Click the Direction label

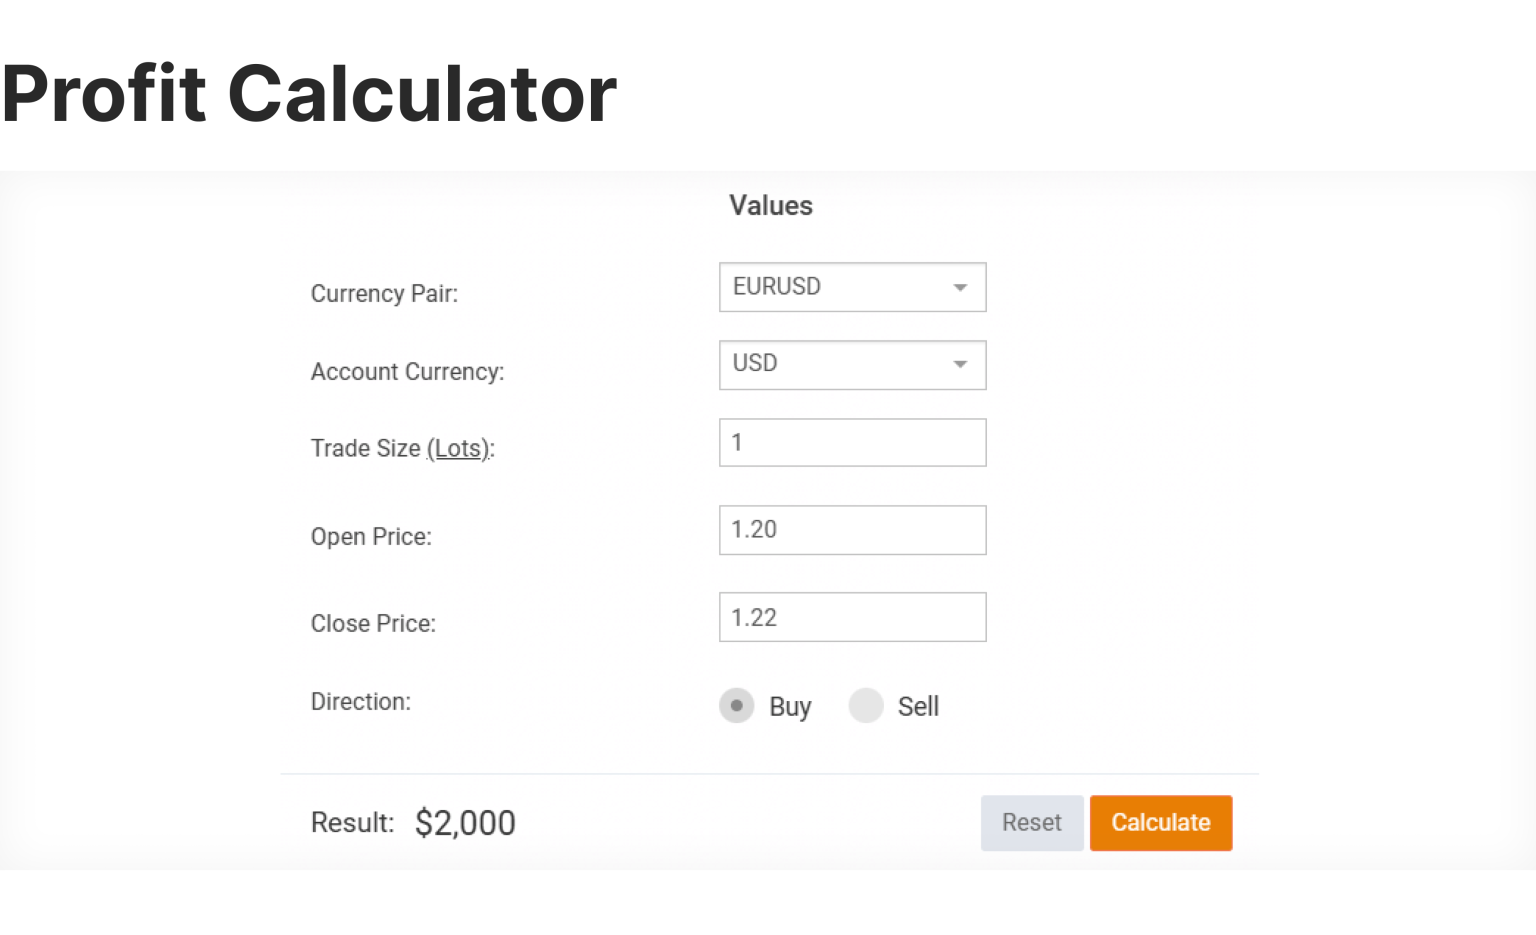coord(360,701)
